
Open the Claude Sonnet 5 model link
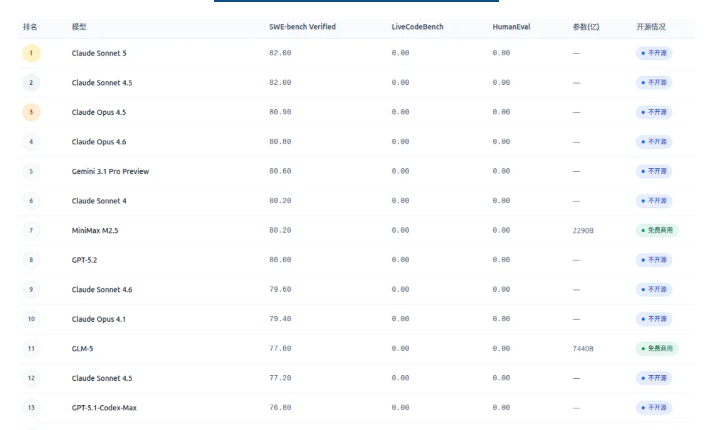pyautogui.click(x=99, y=53)
